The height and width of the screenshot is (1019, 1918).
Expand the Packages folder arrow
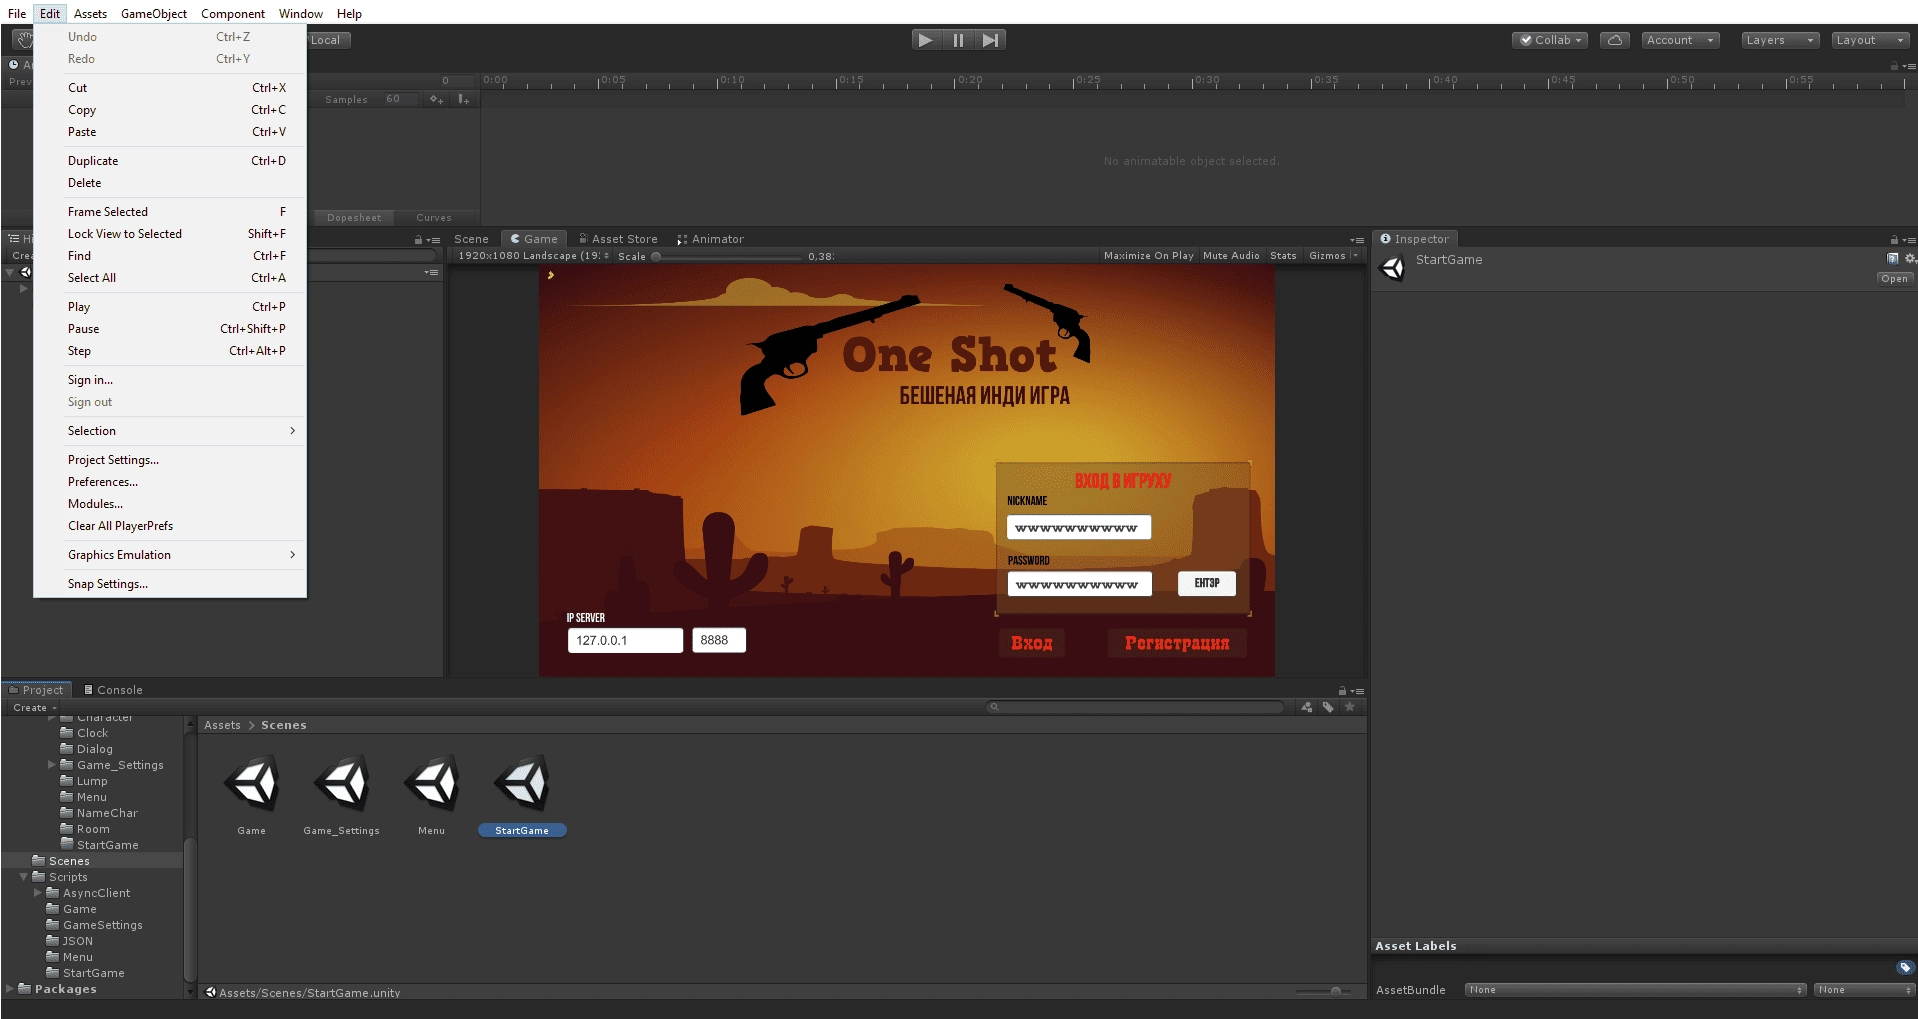(x=10, y=989)
